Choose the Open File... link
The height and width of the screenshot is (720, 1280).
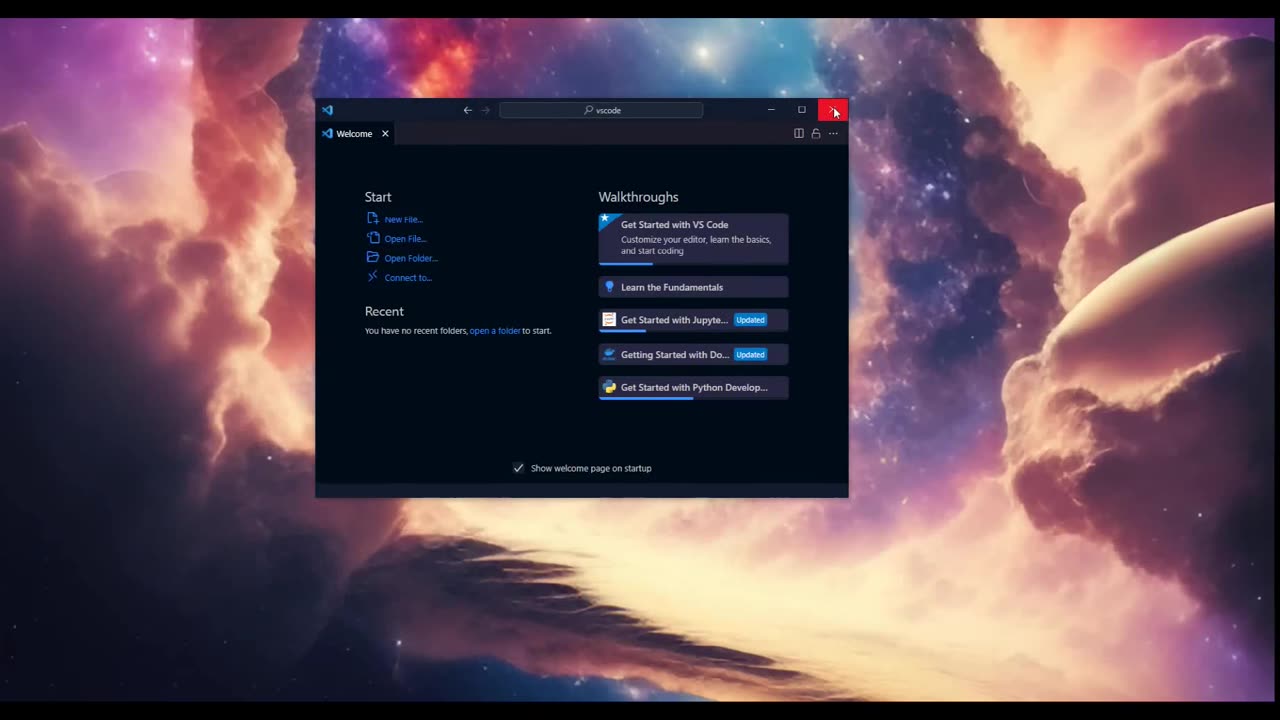click(x=406, y=239)
